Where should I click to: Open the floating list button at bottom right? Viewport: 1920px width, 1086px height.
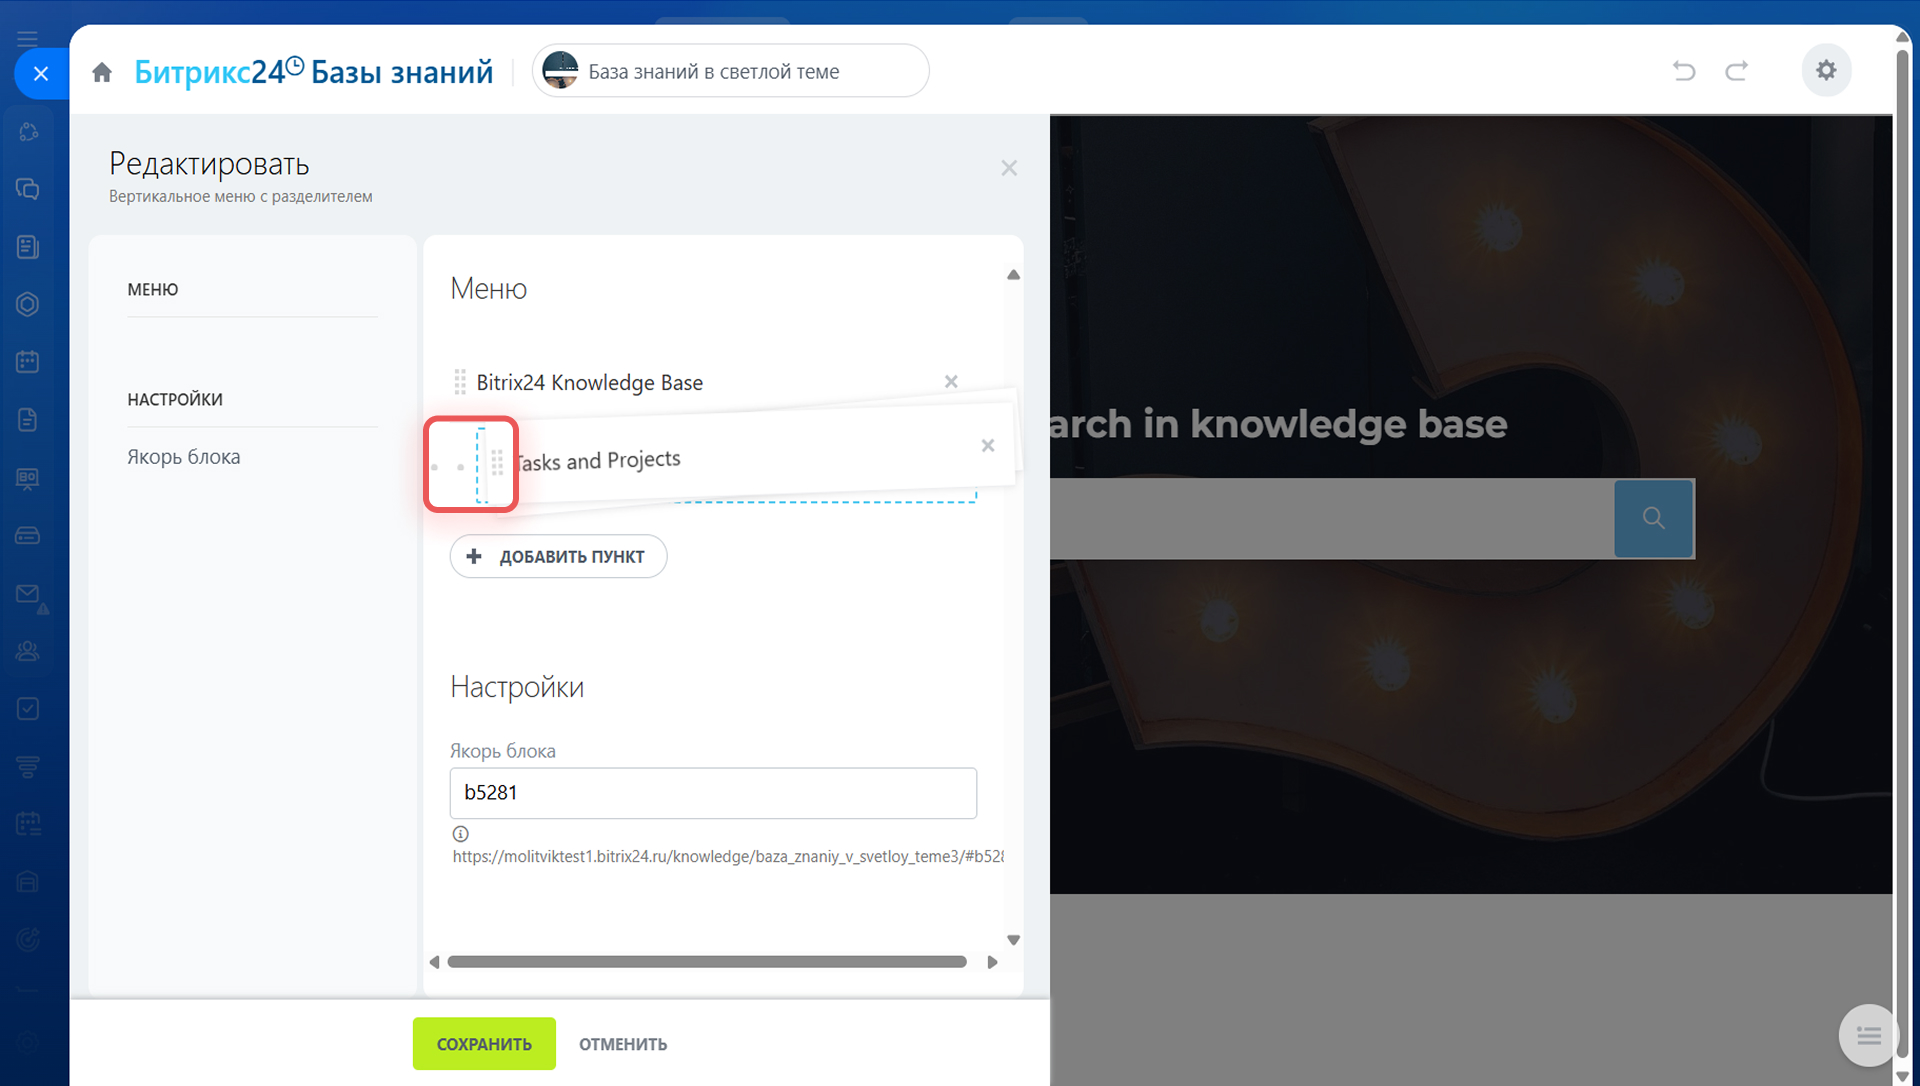pos(1868,1035)
